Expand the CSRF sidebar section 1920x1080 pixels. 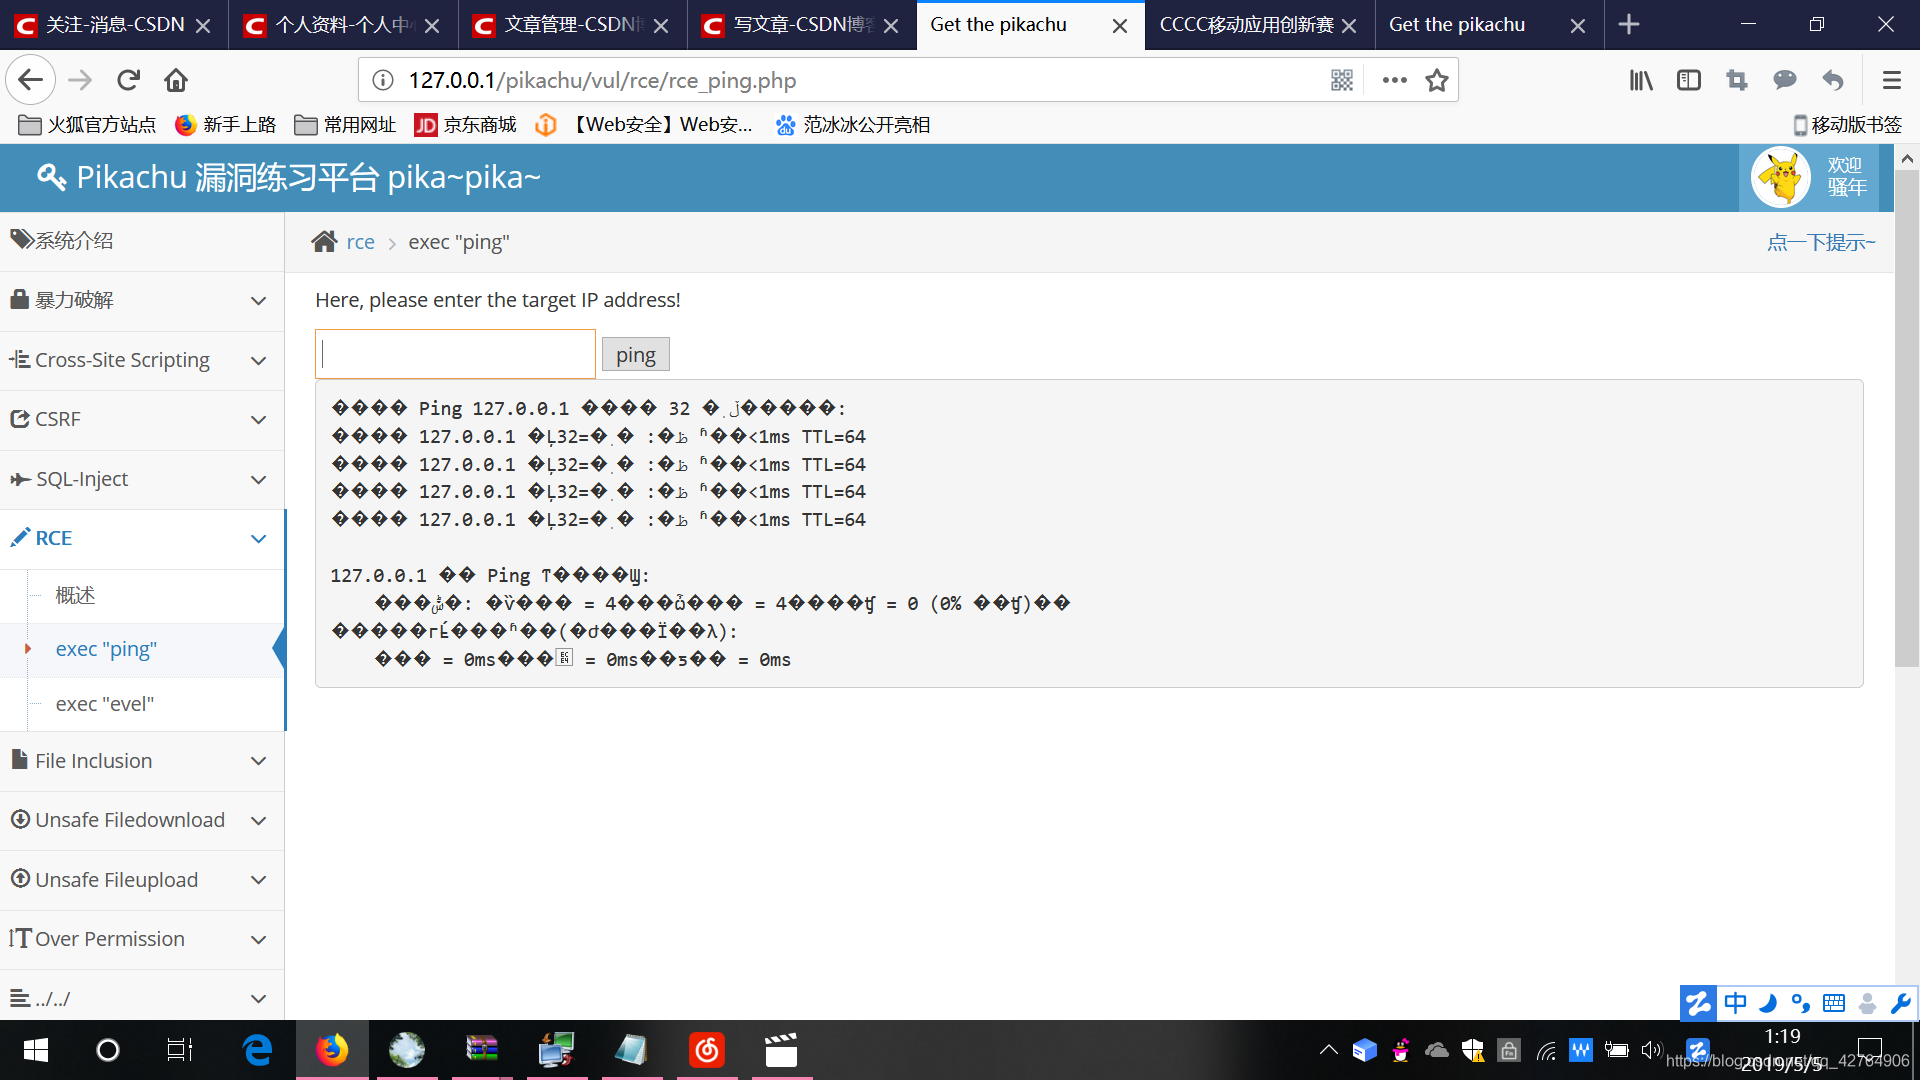pos(142,419)
